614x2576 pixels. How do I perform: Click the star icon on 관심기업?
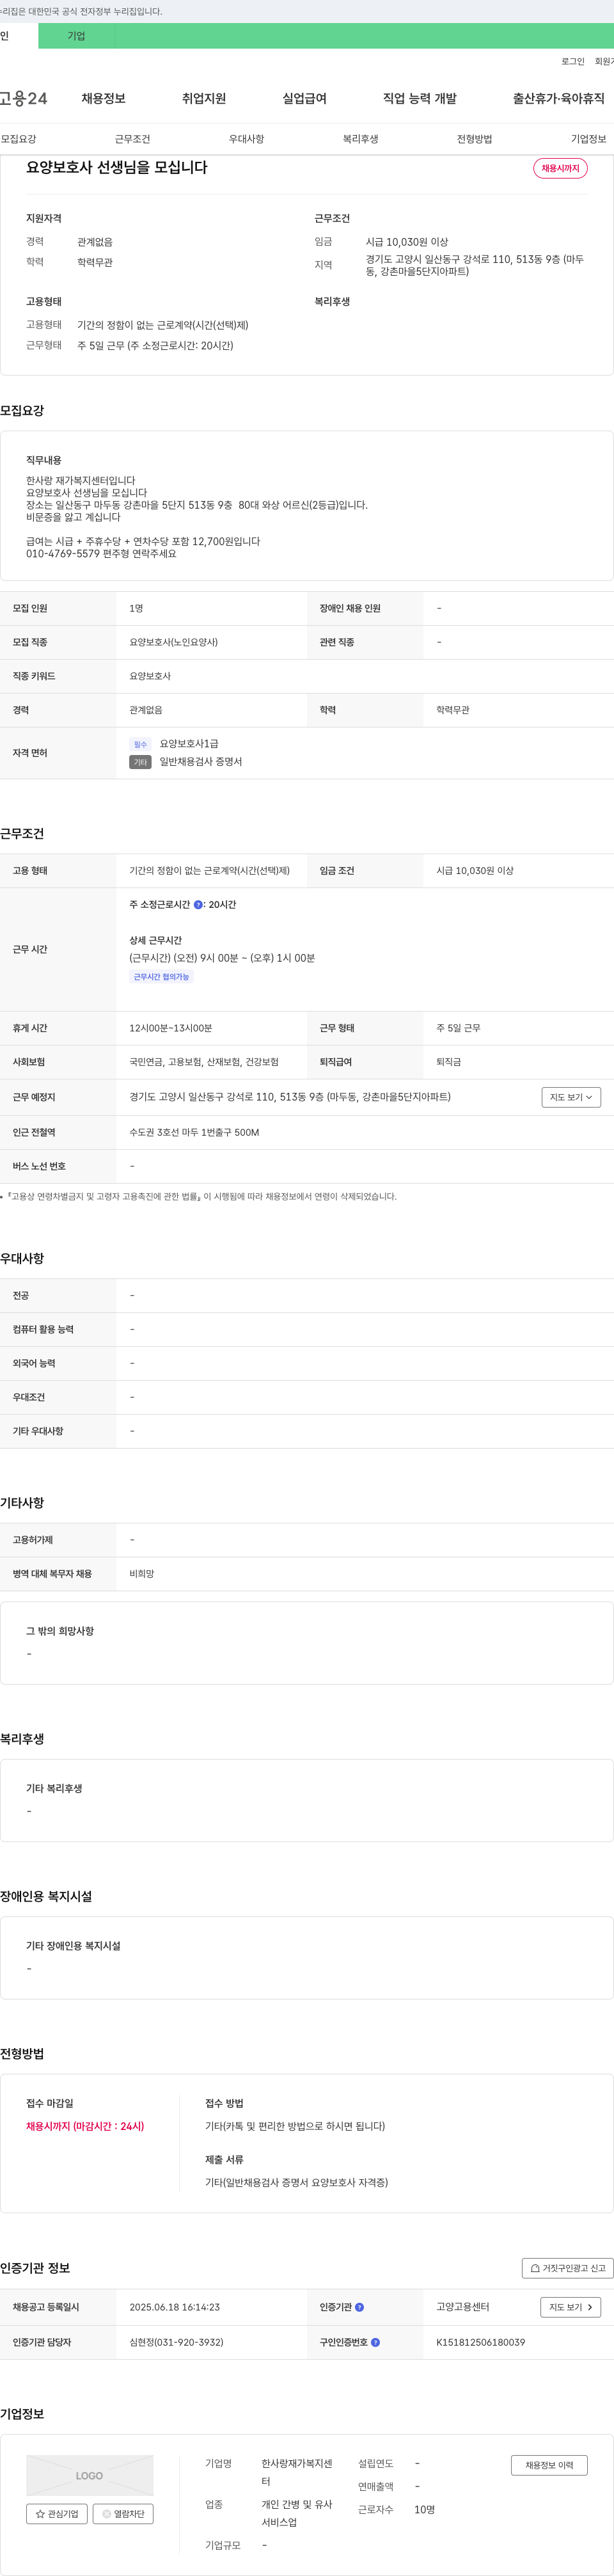(40, 2513)
